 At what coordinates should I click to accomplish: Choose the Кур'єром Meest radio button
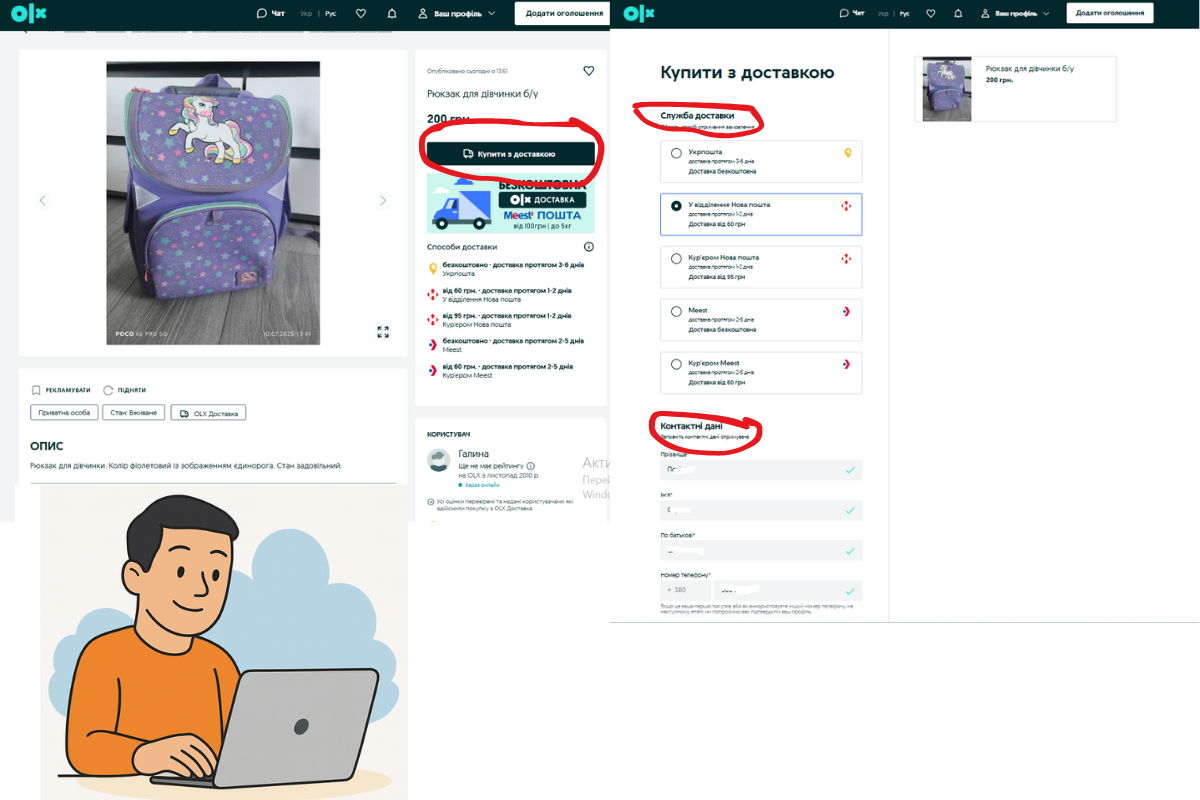(x=677, y=364)
